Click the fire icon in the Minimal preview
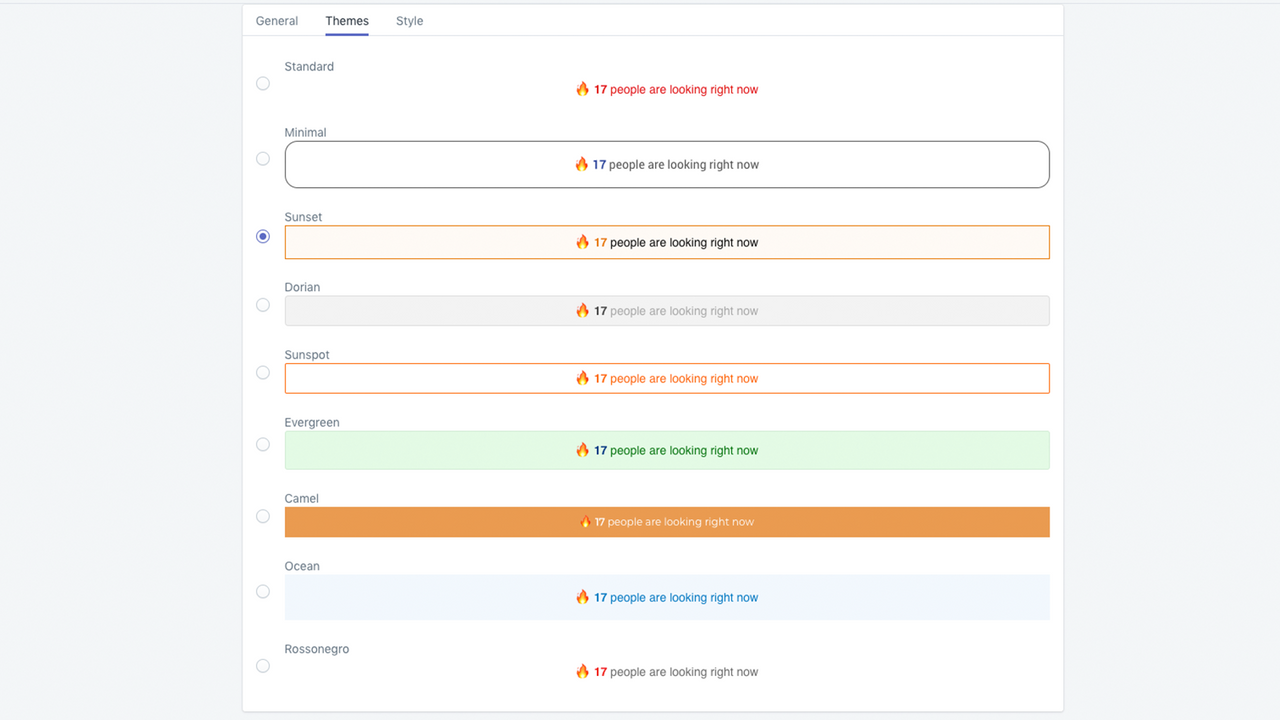Viewport: 1280px width, 720px height. click(582, 164)
